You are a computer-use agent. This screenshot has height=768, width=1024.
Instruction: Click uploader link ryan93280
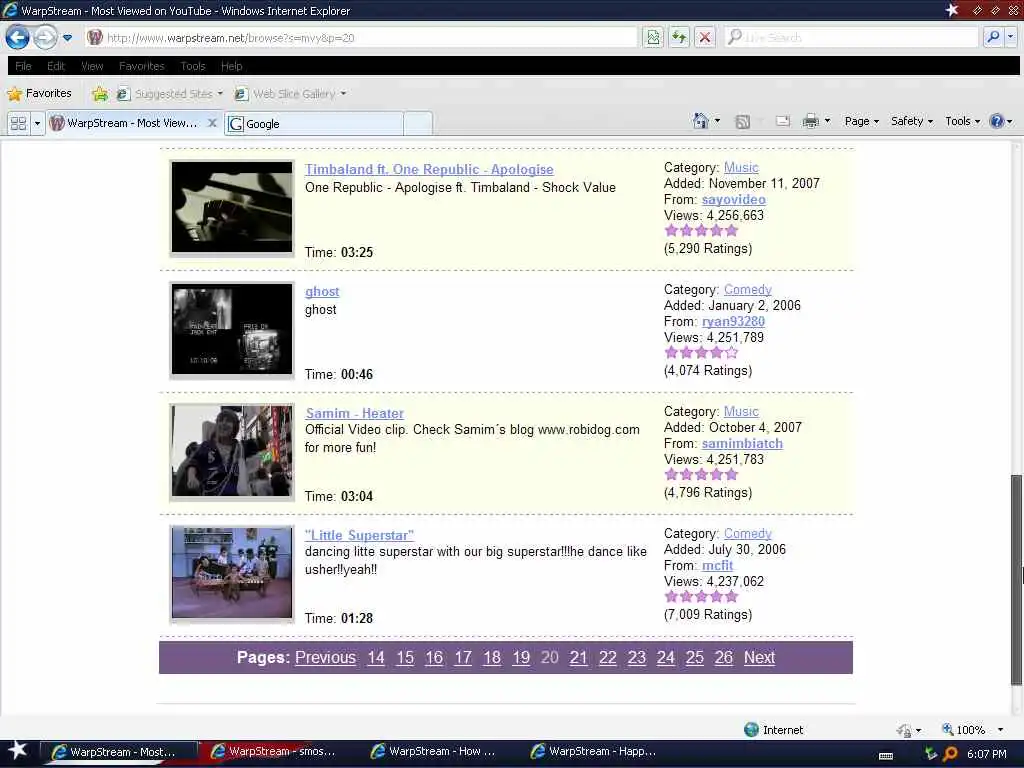pyautogui.click(x=733, y=321)
